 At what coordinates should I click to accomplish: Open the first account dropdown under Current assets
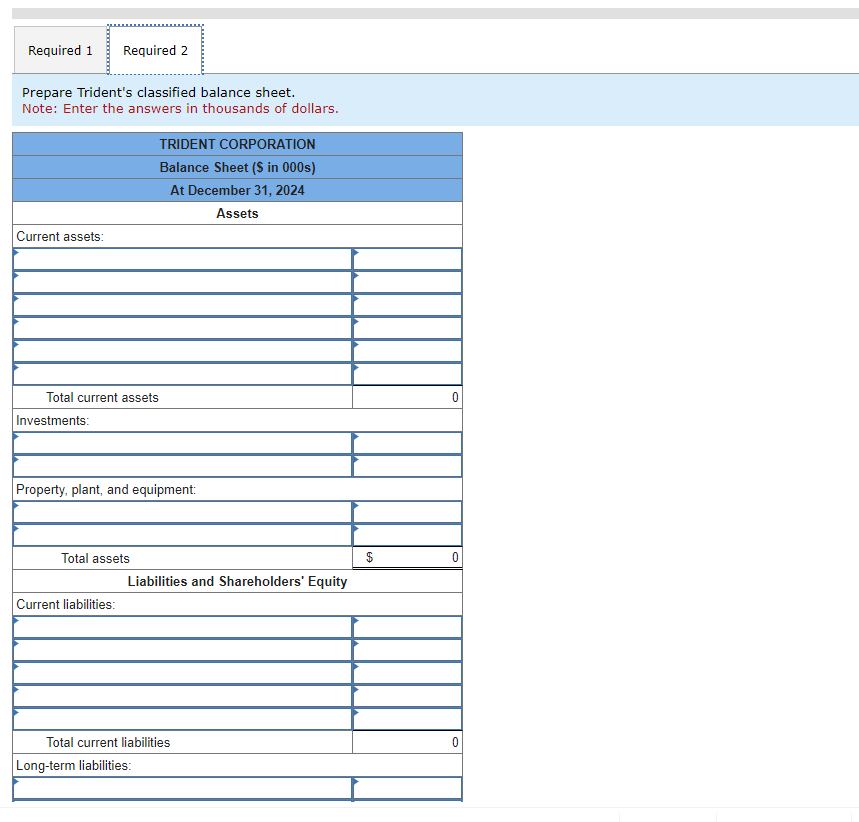coord(181,258)
